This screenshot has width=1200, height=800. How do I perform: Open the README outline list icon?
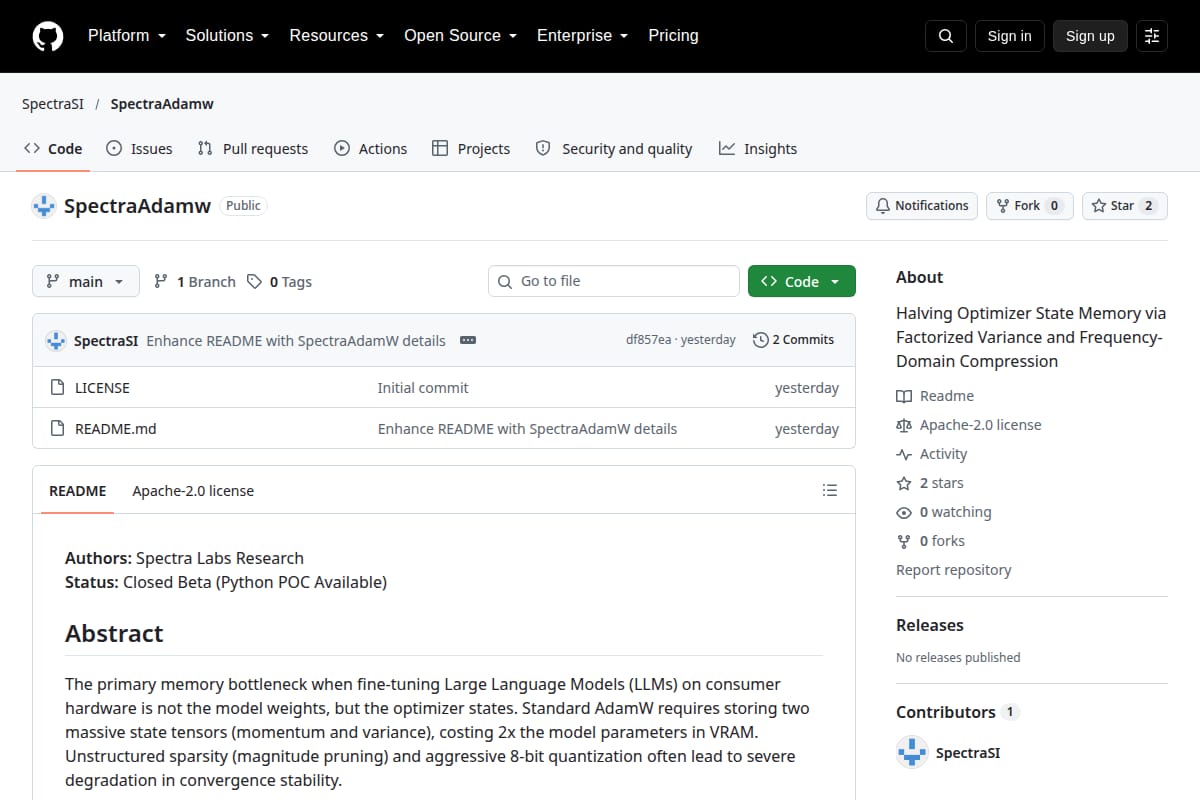tap(829, 490)
